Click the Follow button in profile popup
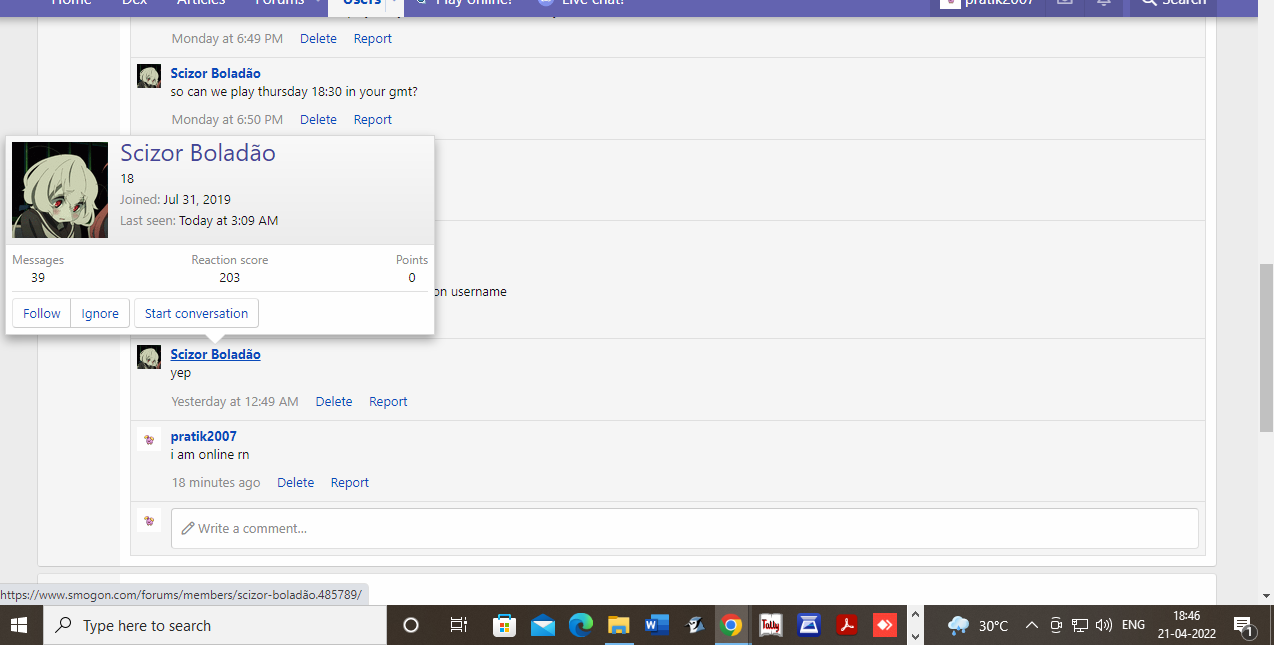The width and height of the screenshot is (1274, 645). pyautogui.click(x=41, y=313)
